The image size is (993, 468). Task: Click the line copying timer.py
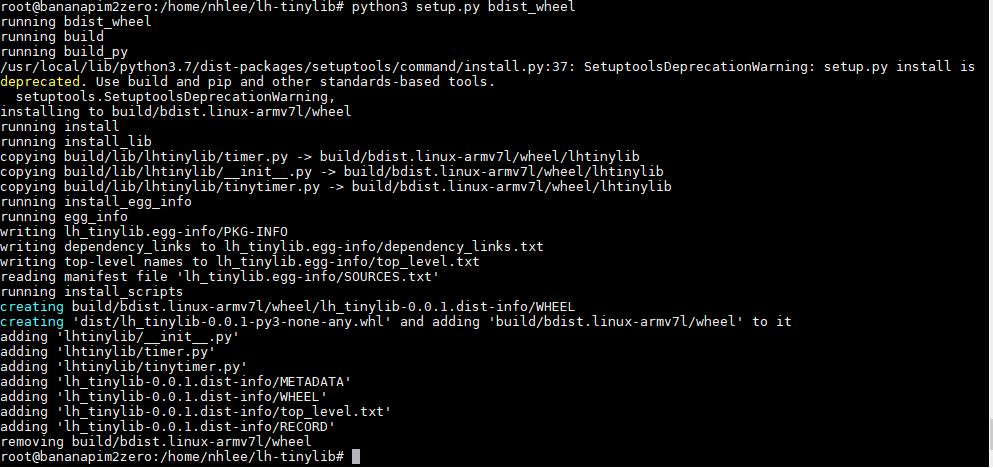coord(320,156)
